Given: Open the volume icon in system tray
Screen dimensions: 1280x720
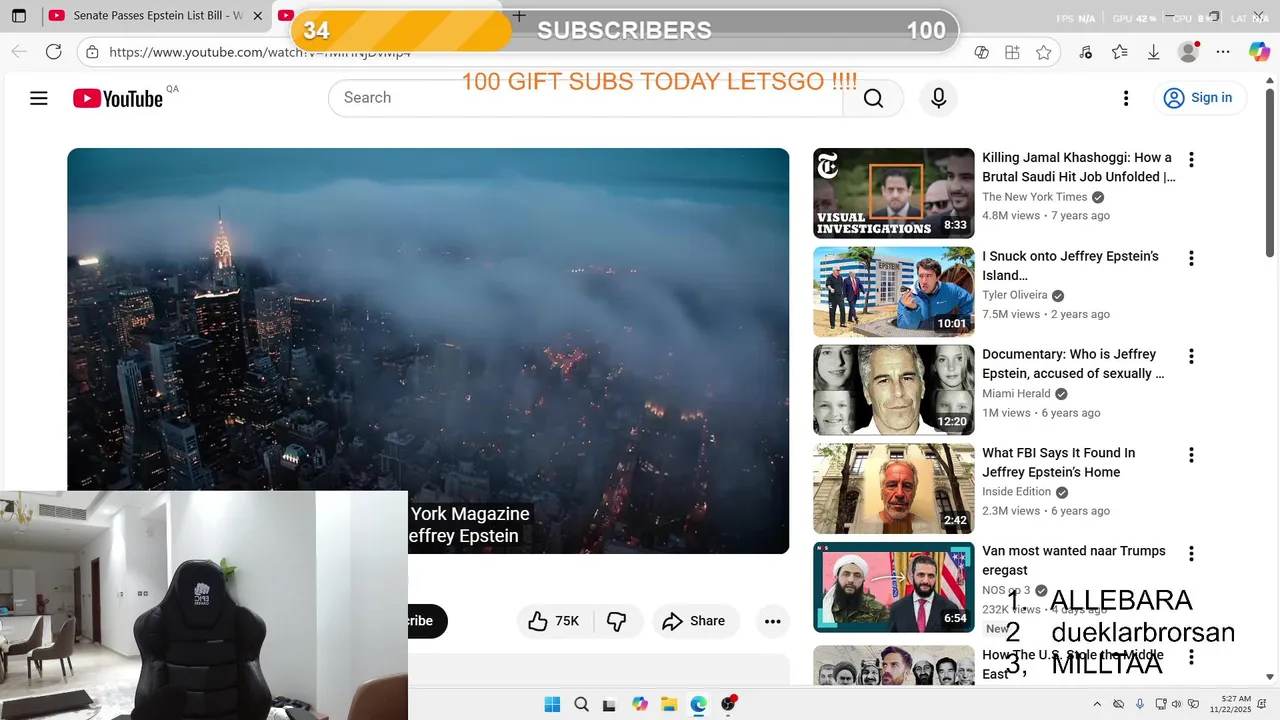Looking at the screenshot, I should (x=1178, y=704).
